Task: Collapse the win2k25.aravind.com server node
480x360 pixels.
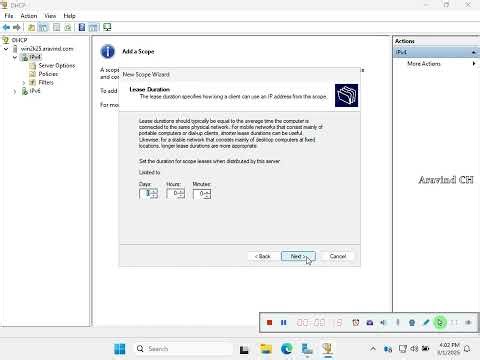Action: click(6, 49)
